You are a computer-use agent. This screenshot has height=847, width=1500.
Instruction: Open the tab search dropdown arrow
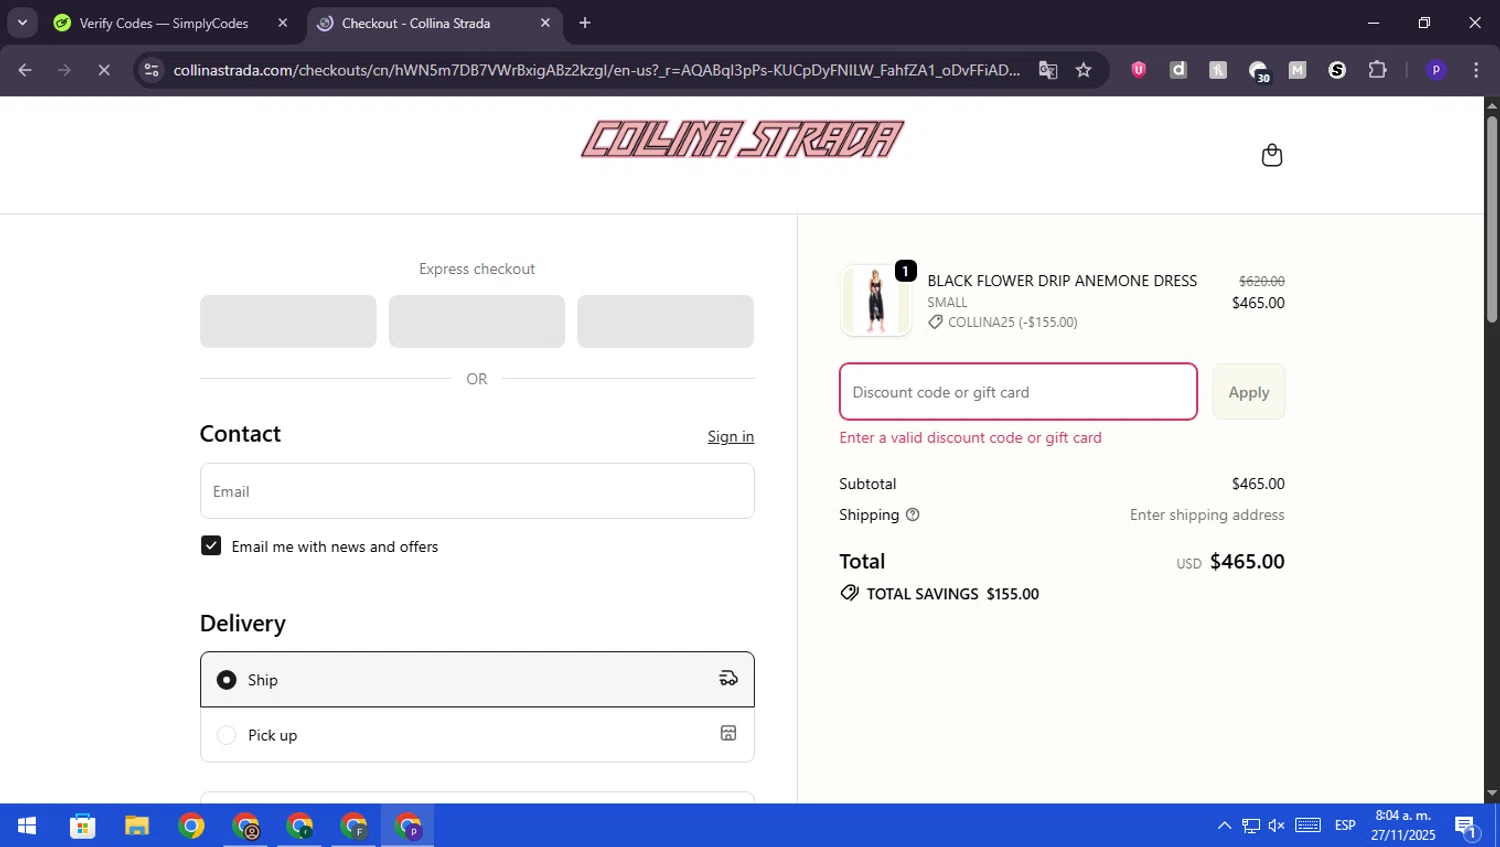[x=22, y=23]
